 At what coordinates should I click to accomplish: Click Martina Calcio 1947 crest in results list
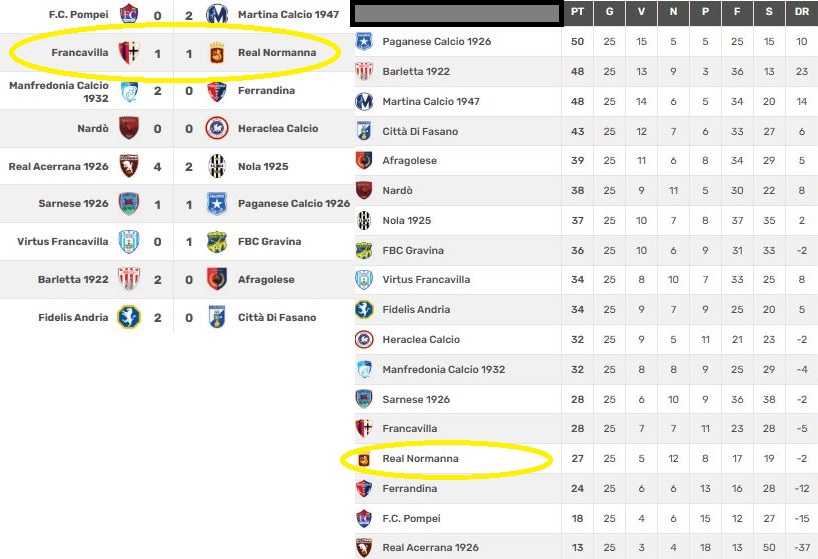(x=217, y=15)
